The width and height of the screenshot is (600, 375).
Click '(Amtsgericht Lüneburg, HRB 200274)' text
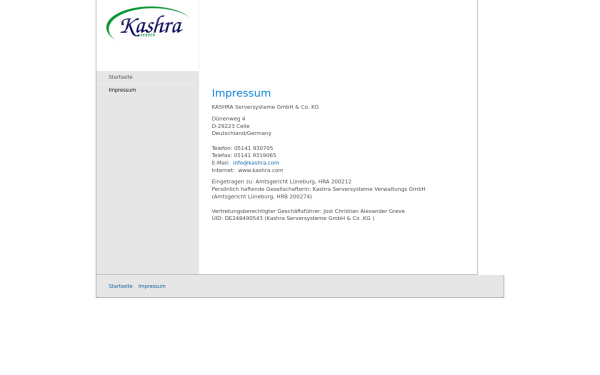click(262, 197)
